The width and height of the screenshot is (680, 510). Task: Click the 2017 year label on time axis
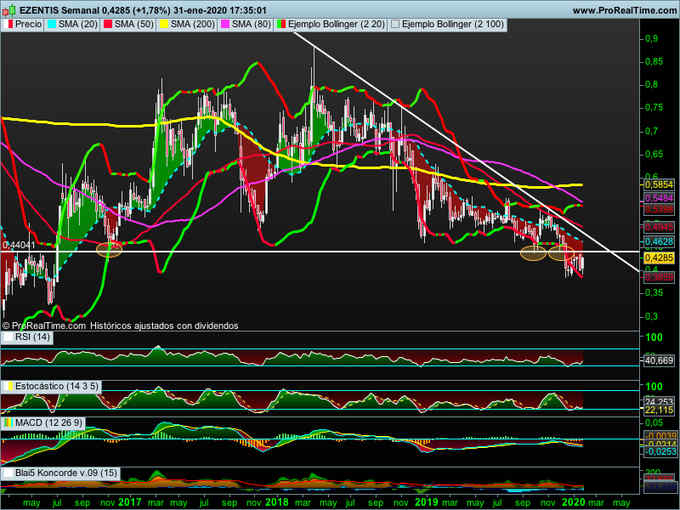pos(129,502)
